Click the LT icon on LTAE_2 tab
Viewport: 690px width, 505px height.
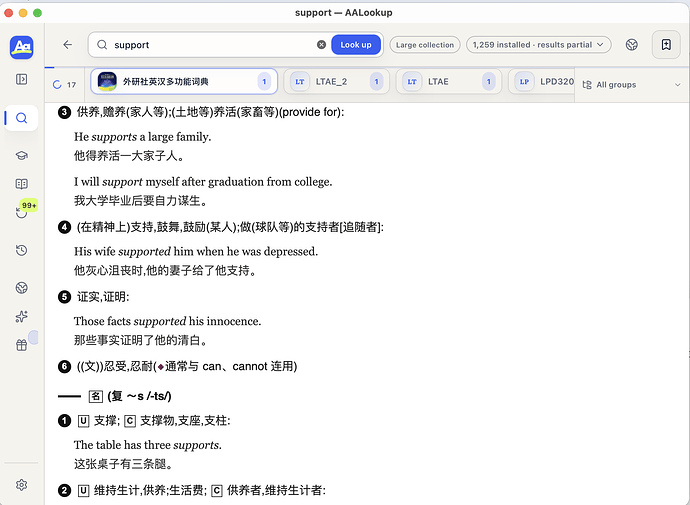click(300, 82)
